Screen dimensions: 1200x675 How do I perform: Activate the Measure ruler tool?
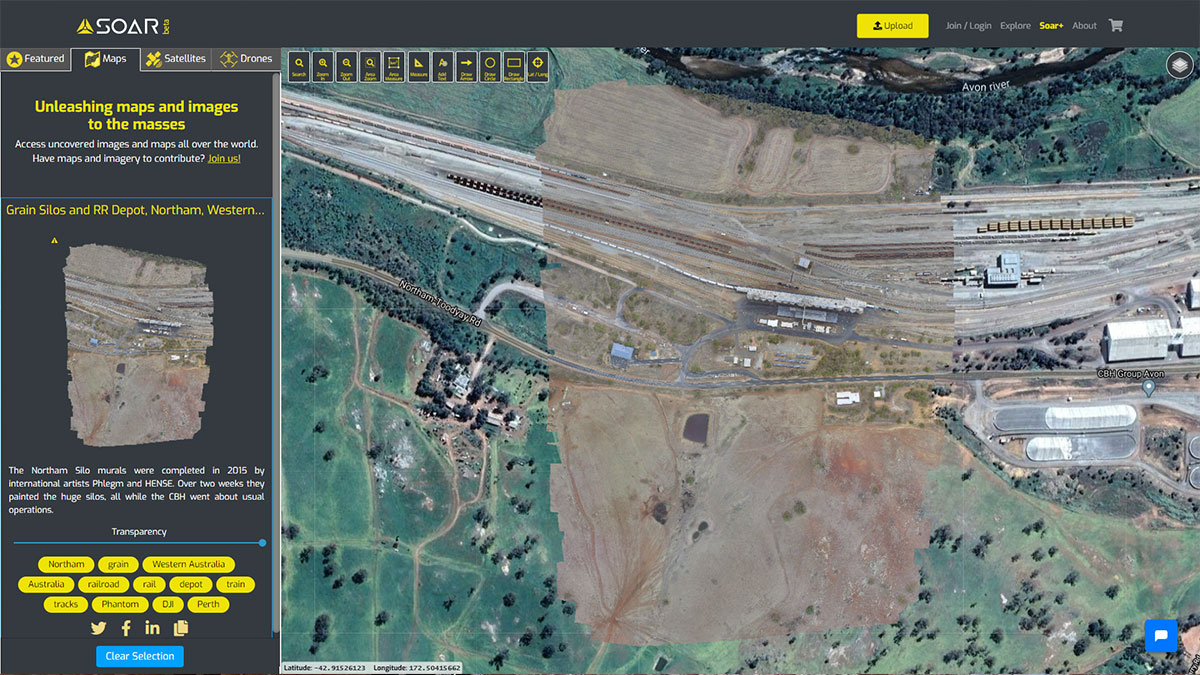point(418,66)
